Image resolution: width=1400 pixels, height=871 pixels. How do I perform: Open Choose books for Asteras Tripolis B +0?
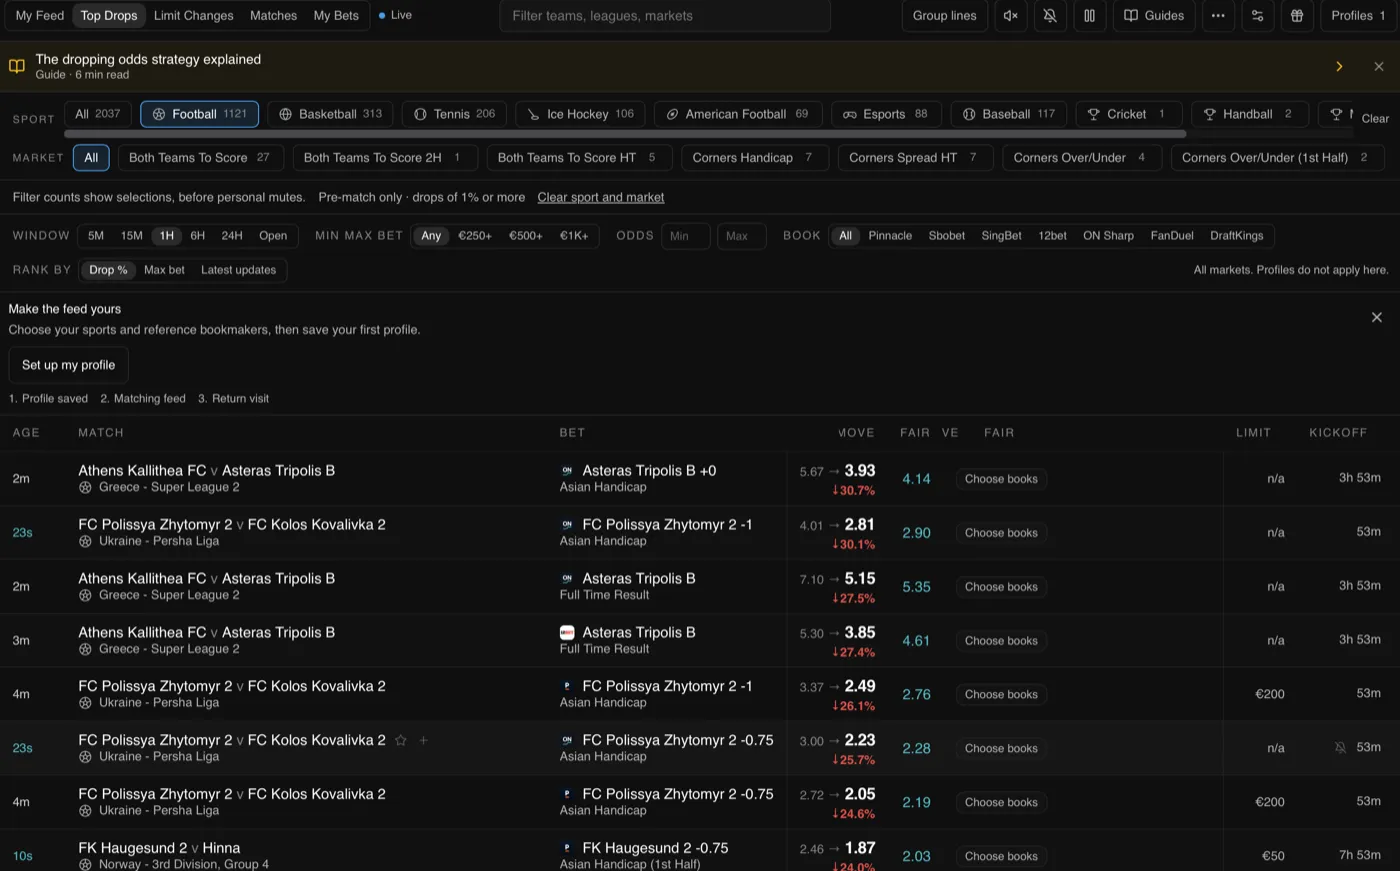coord(1001,479)
